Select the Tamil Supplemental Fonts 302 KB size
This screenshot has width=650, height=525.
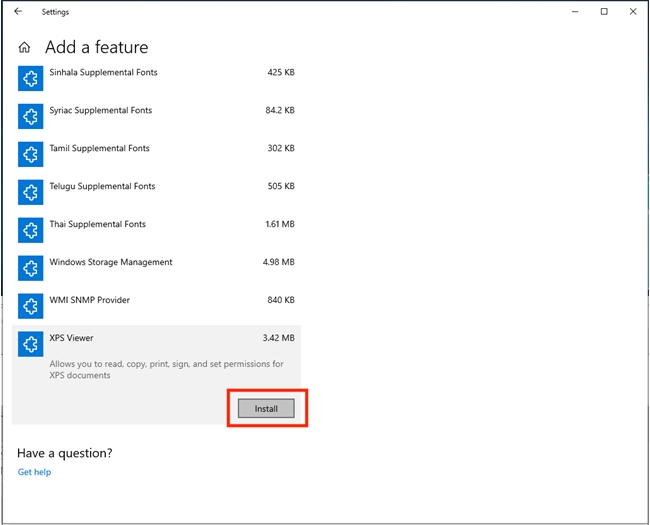pyautogui.click(x=281, y=148)
